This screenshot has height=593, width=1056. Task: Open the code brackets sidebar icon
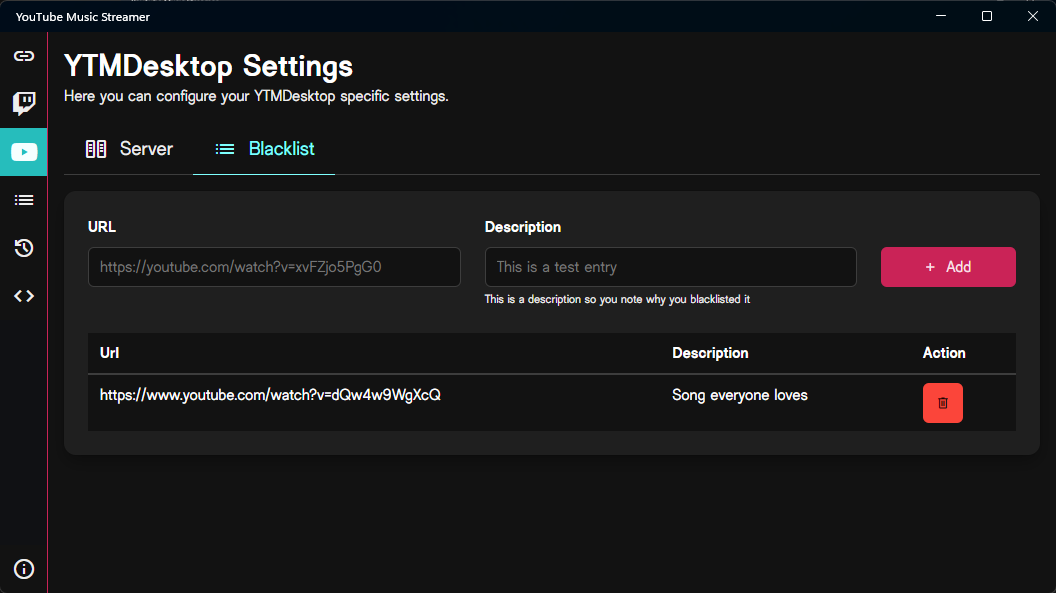click(x=24, y=296)
